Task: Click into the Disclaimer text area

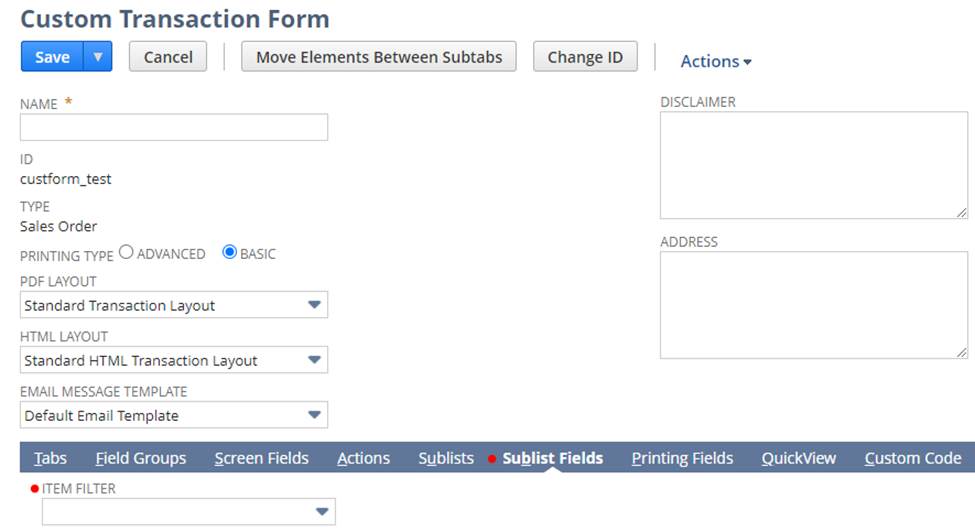Action: tap(813, 165)
